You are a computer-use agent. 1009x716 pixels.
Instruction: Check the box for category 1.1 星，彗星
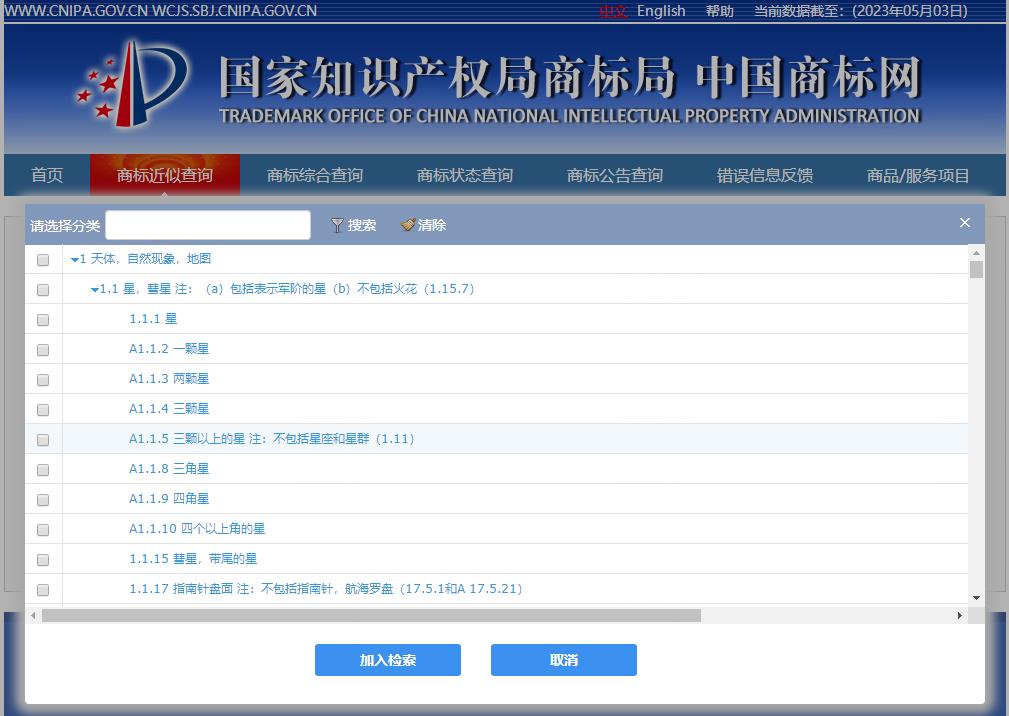pos(43,289)
